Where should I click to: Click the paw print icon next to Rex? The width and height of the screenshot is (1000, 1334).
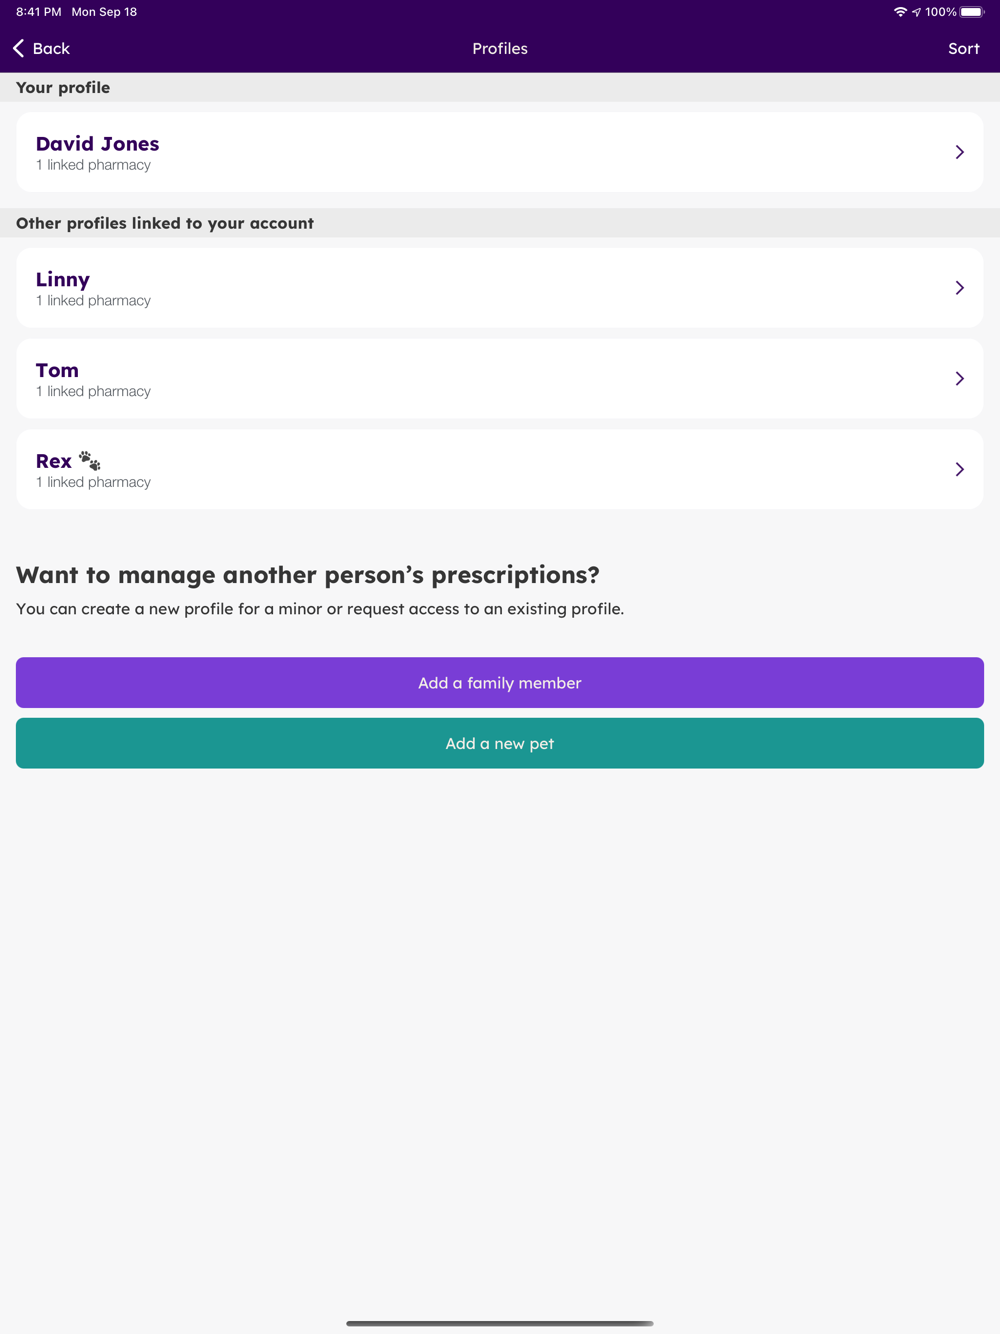coord(90,461)
